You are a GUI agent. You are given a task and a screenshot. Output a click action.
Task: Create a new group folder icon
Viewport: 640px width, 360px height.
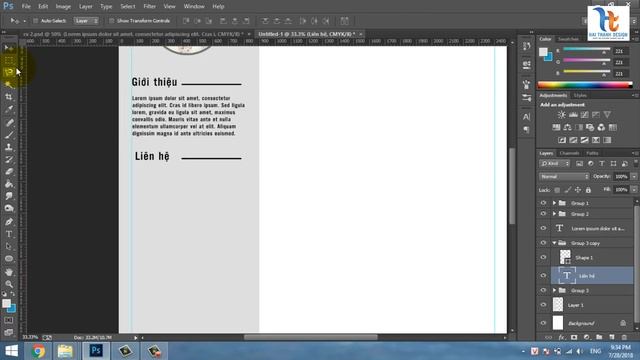pyautogui.click(x=599, y=337)
